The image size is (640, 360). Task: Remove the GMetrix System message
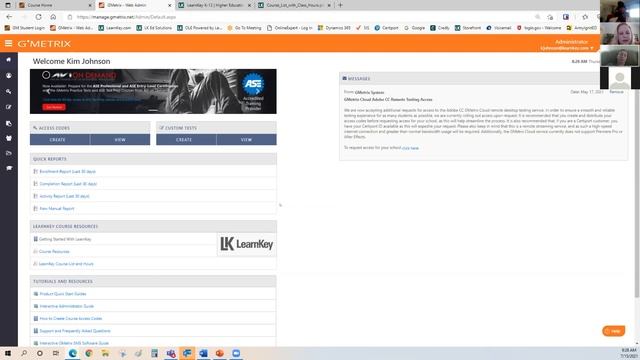tap(616, 92)
